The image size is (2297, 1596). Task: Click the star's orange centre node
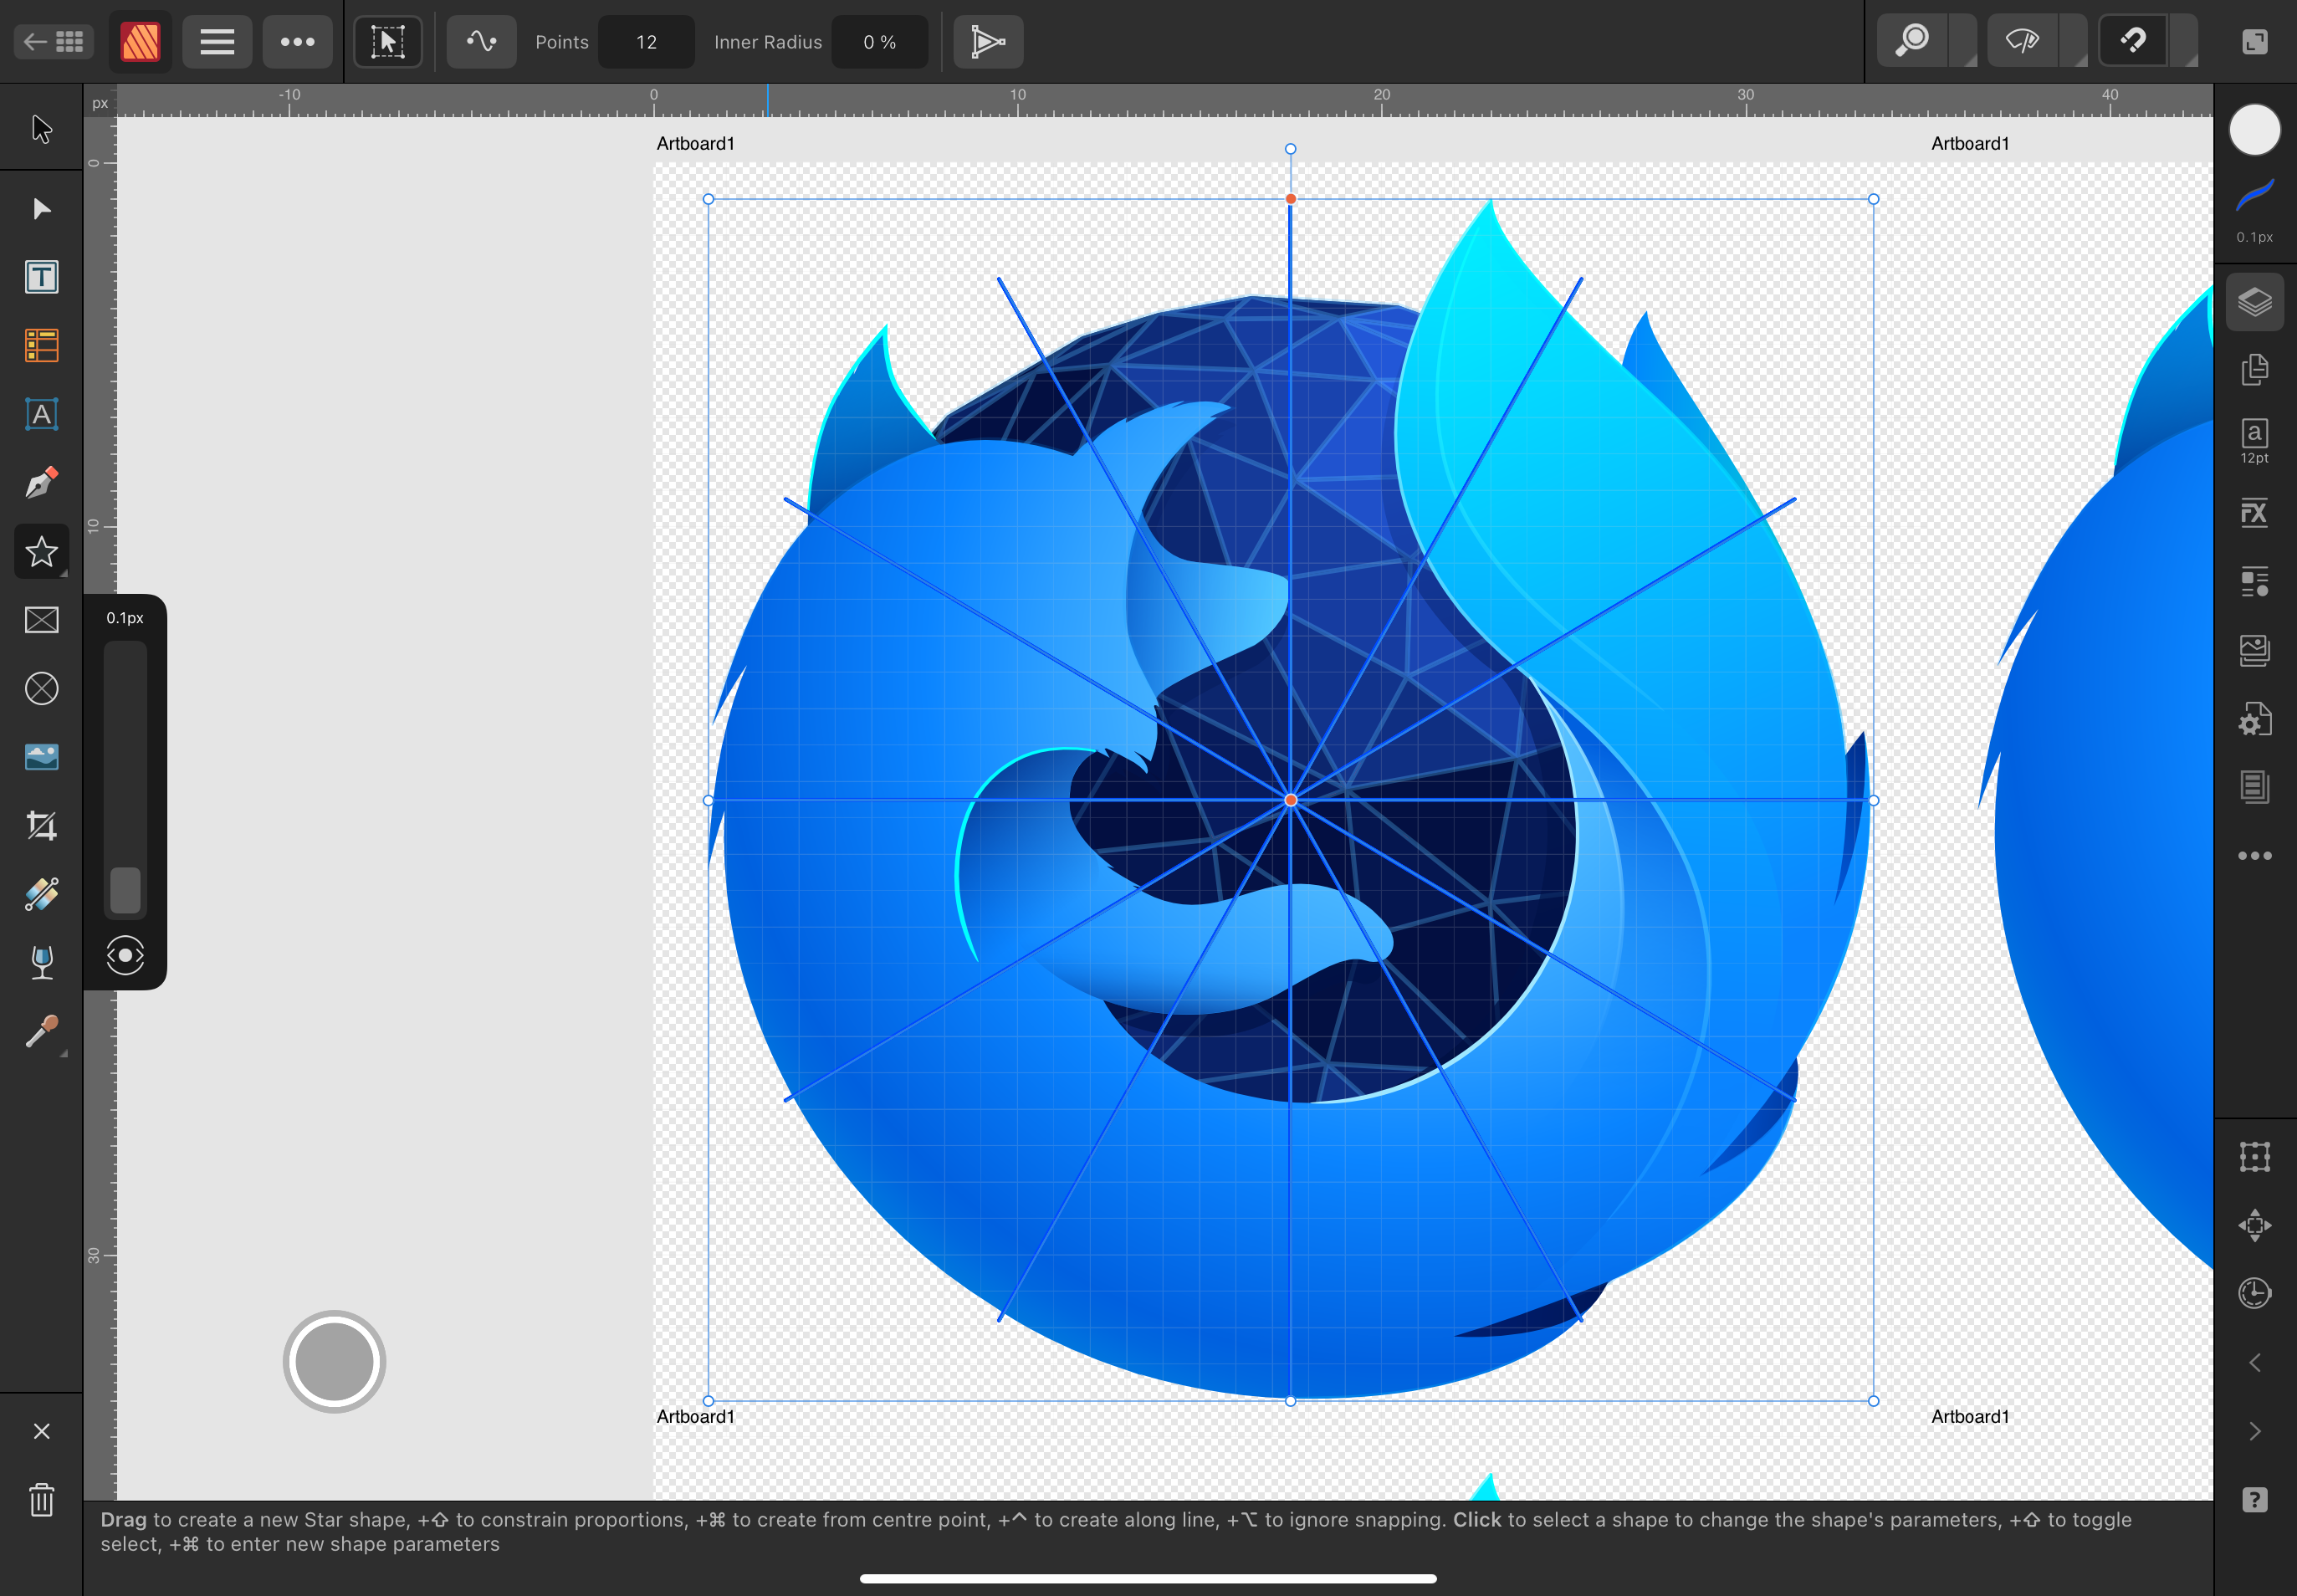tap(1291, 800)
